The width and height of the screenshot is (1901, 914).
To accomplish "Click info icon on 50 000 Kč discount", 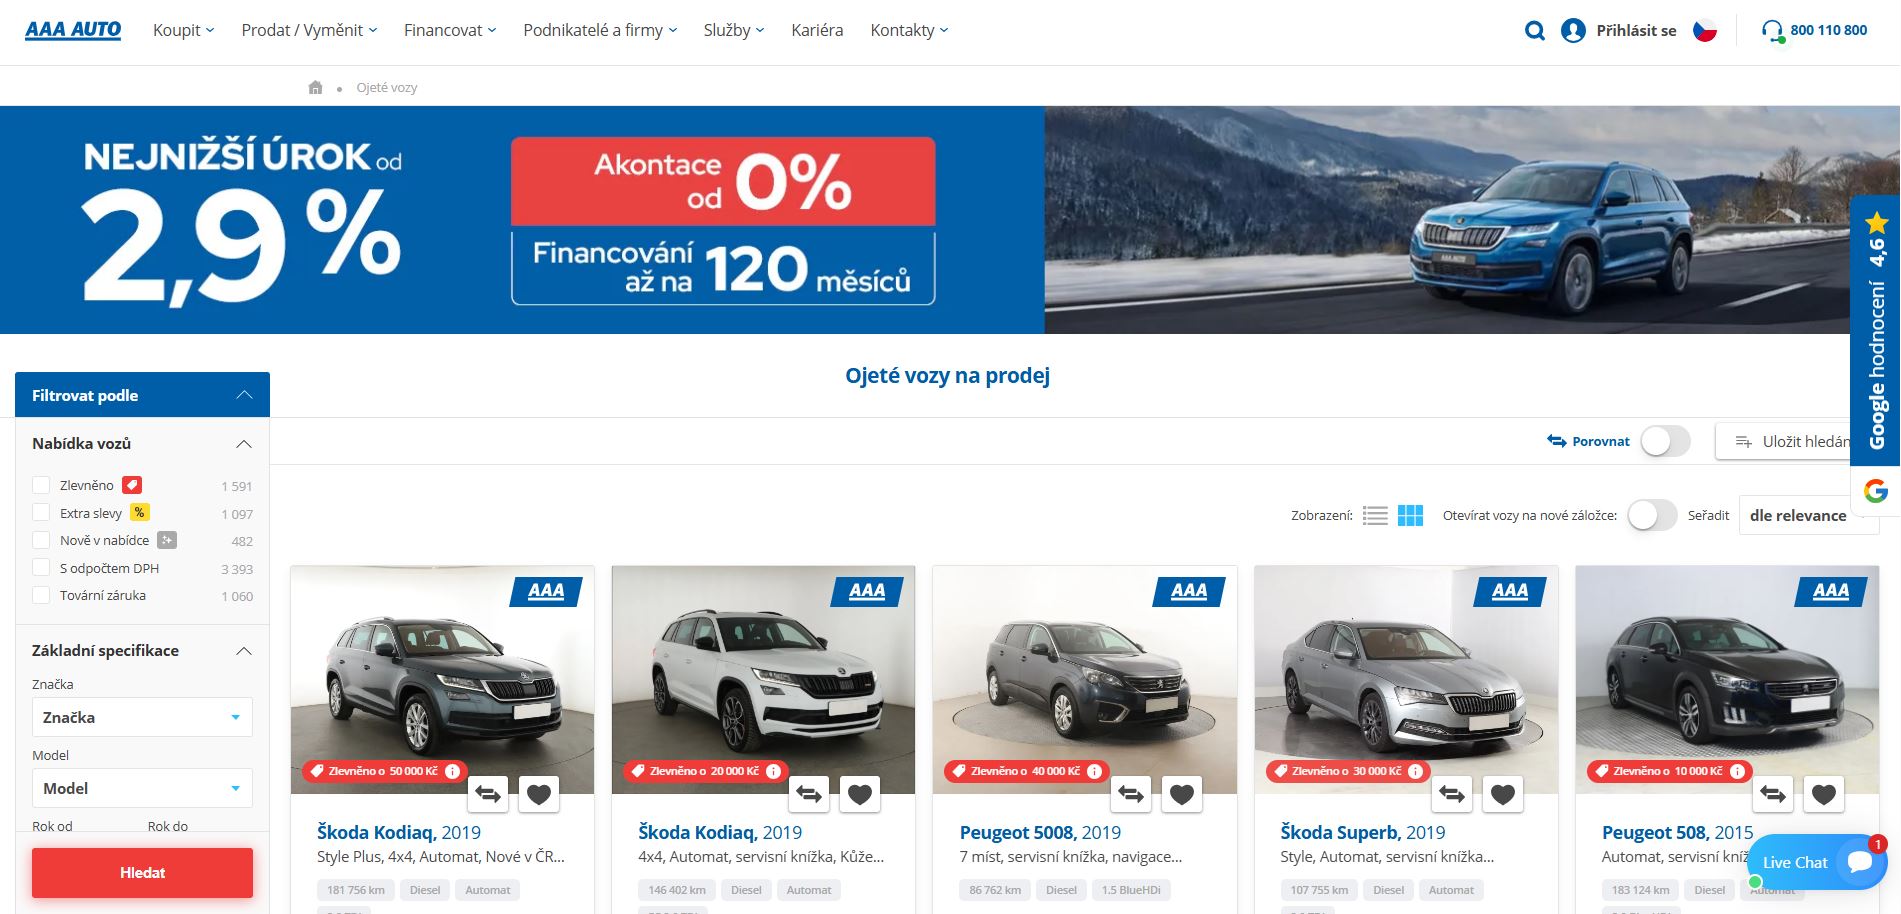I will click(452, 771).
